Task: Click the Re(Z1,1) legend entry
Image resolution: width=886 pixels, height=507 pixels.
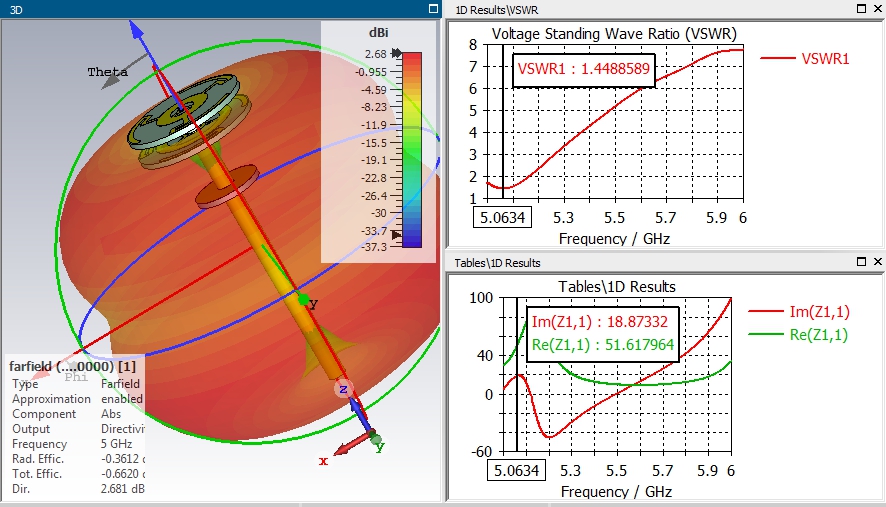Action: [x=799, y=335]
